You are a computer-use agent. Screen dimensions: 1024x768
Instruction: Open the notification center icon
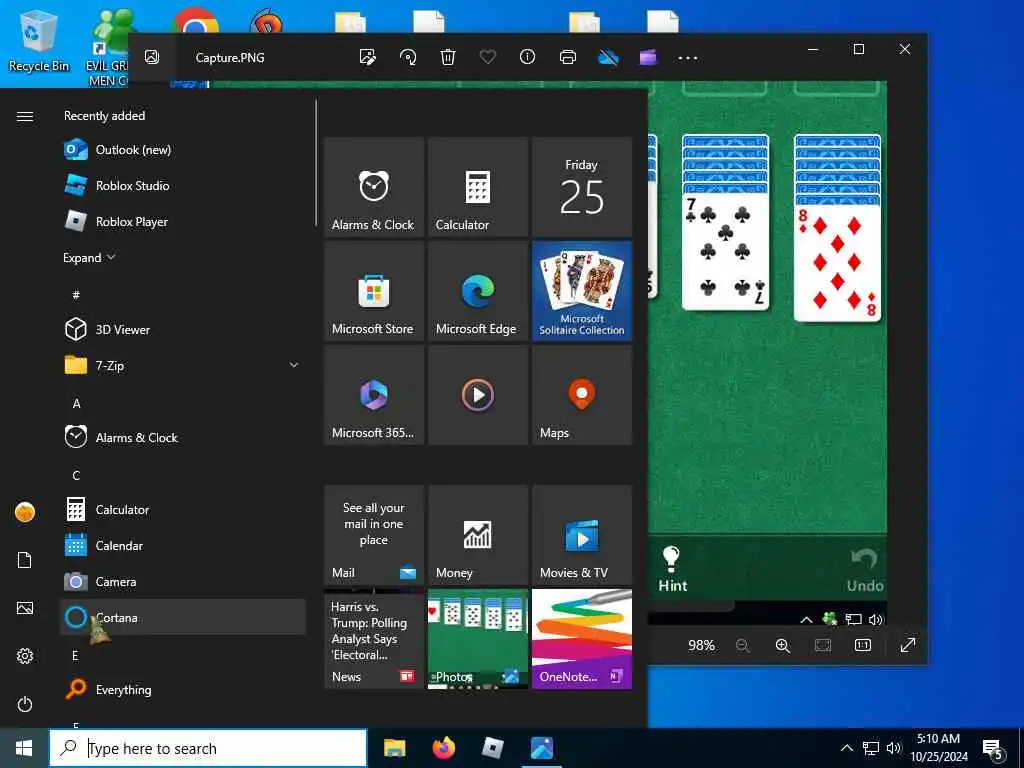993,749
